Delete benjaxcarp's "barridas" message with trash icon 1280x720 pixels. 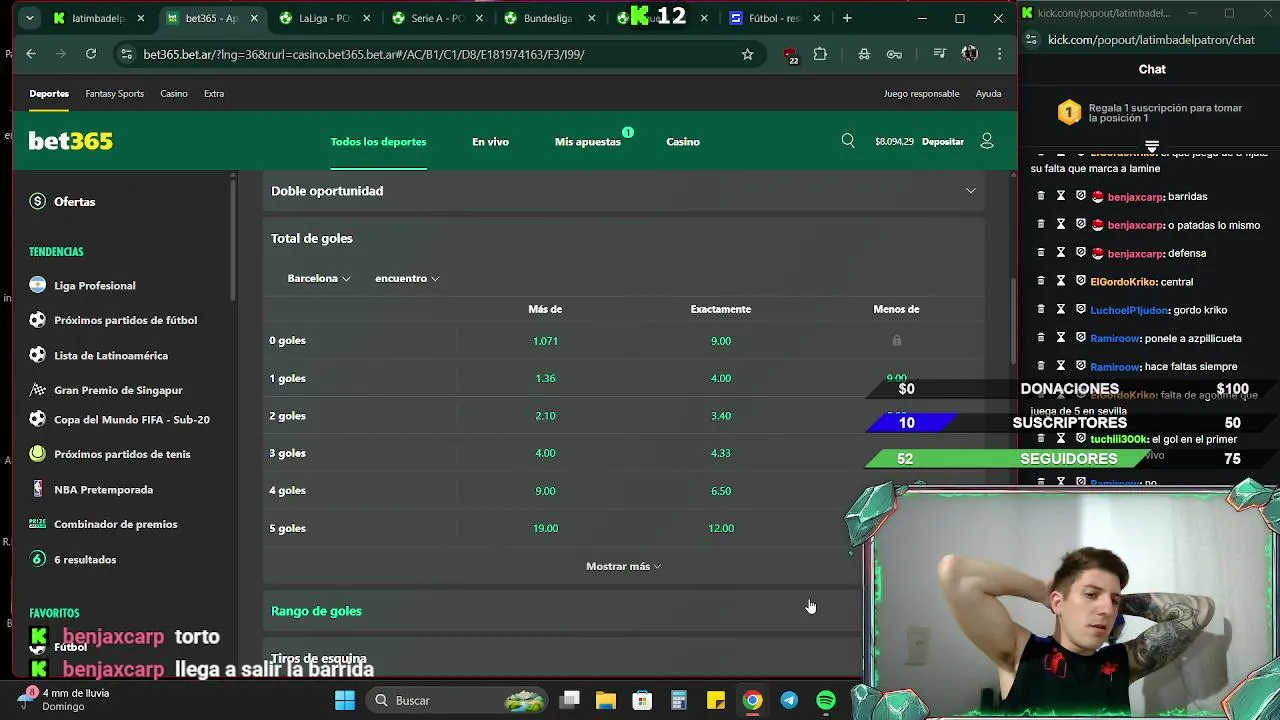pos(1041,196)
